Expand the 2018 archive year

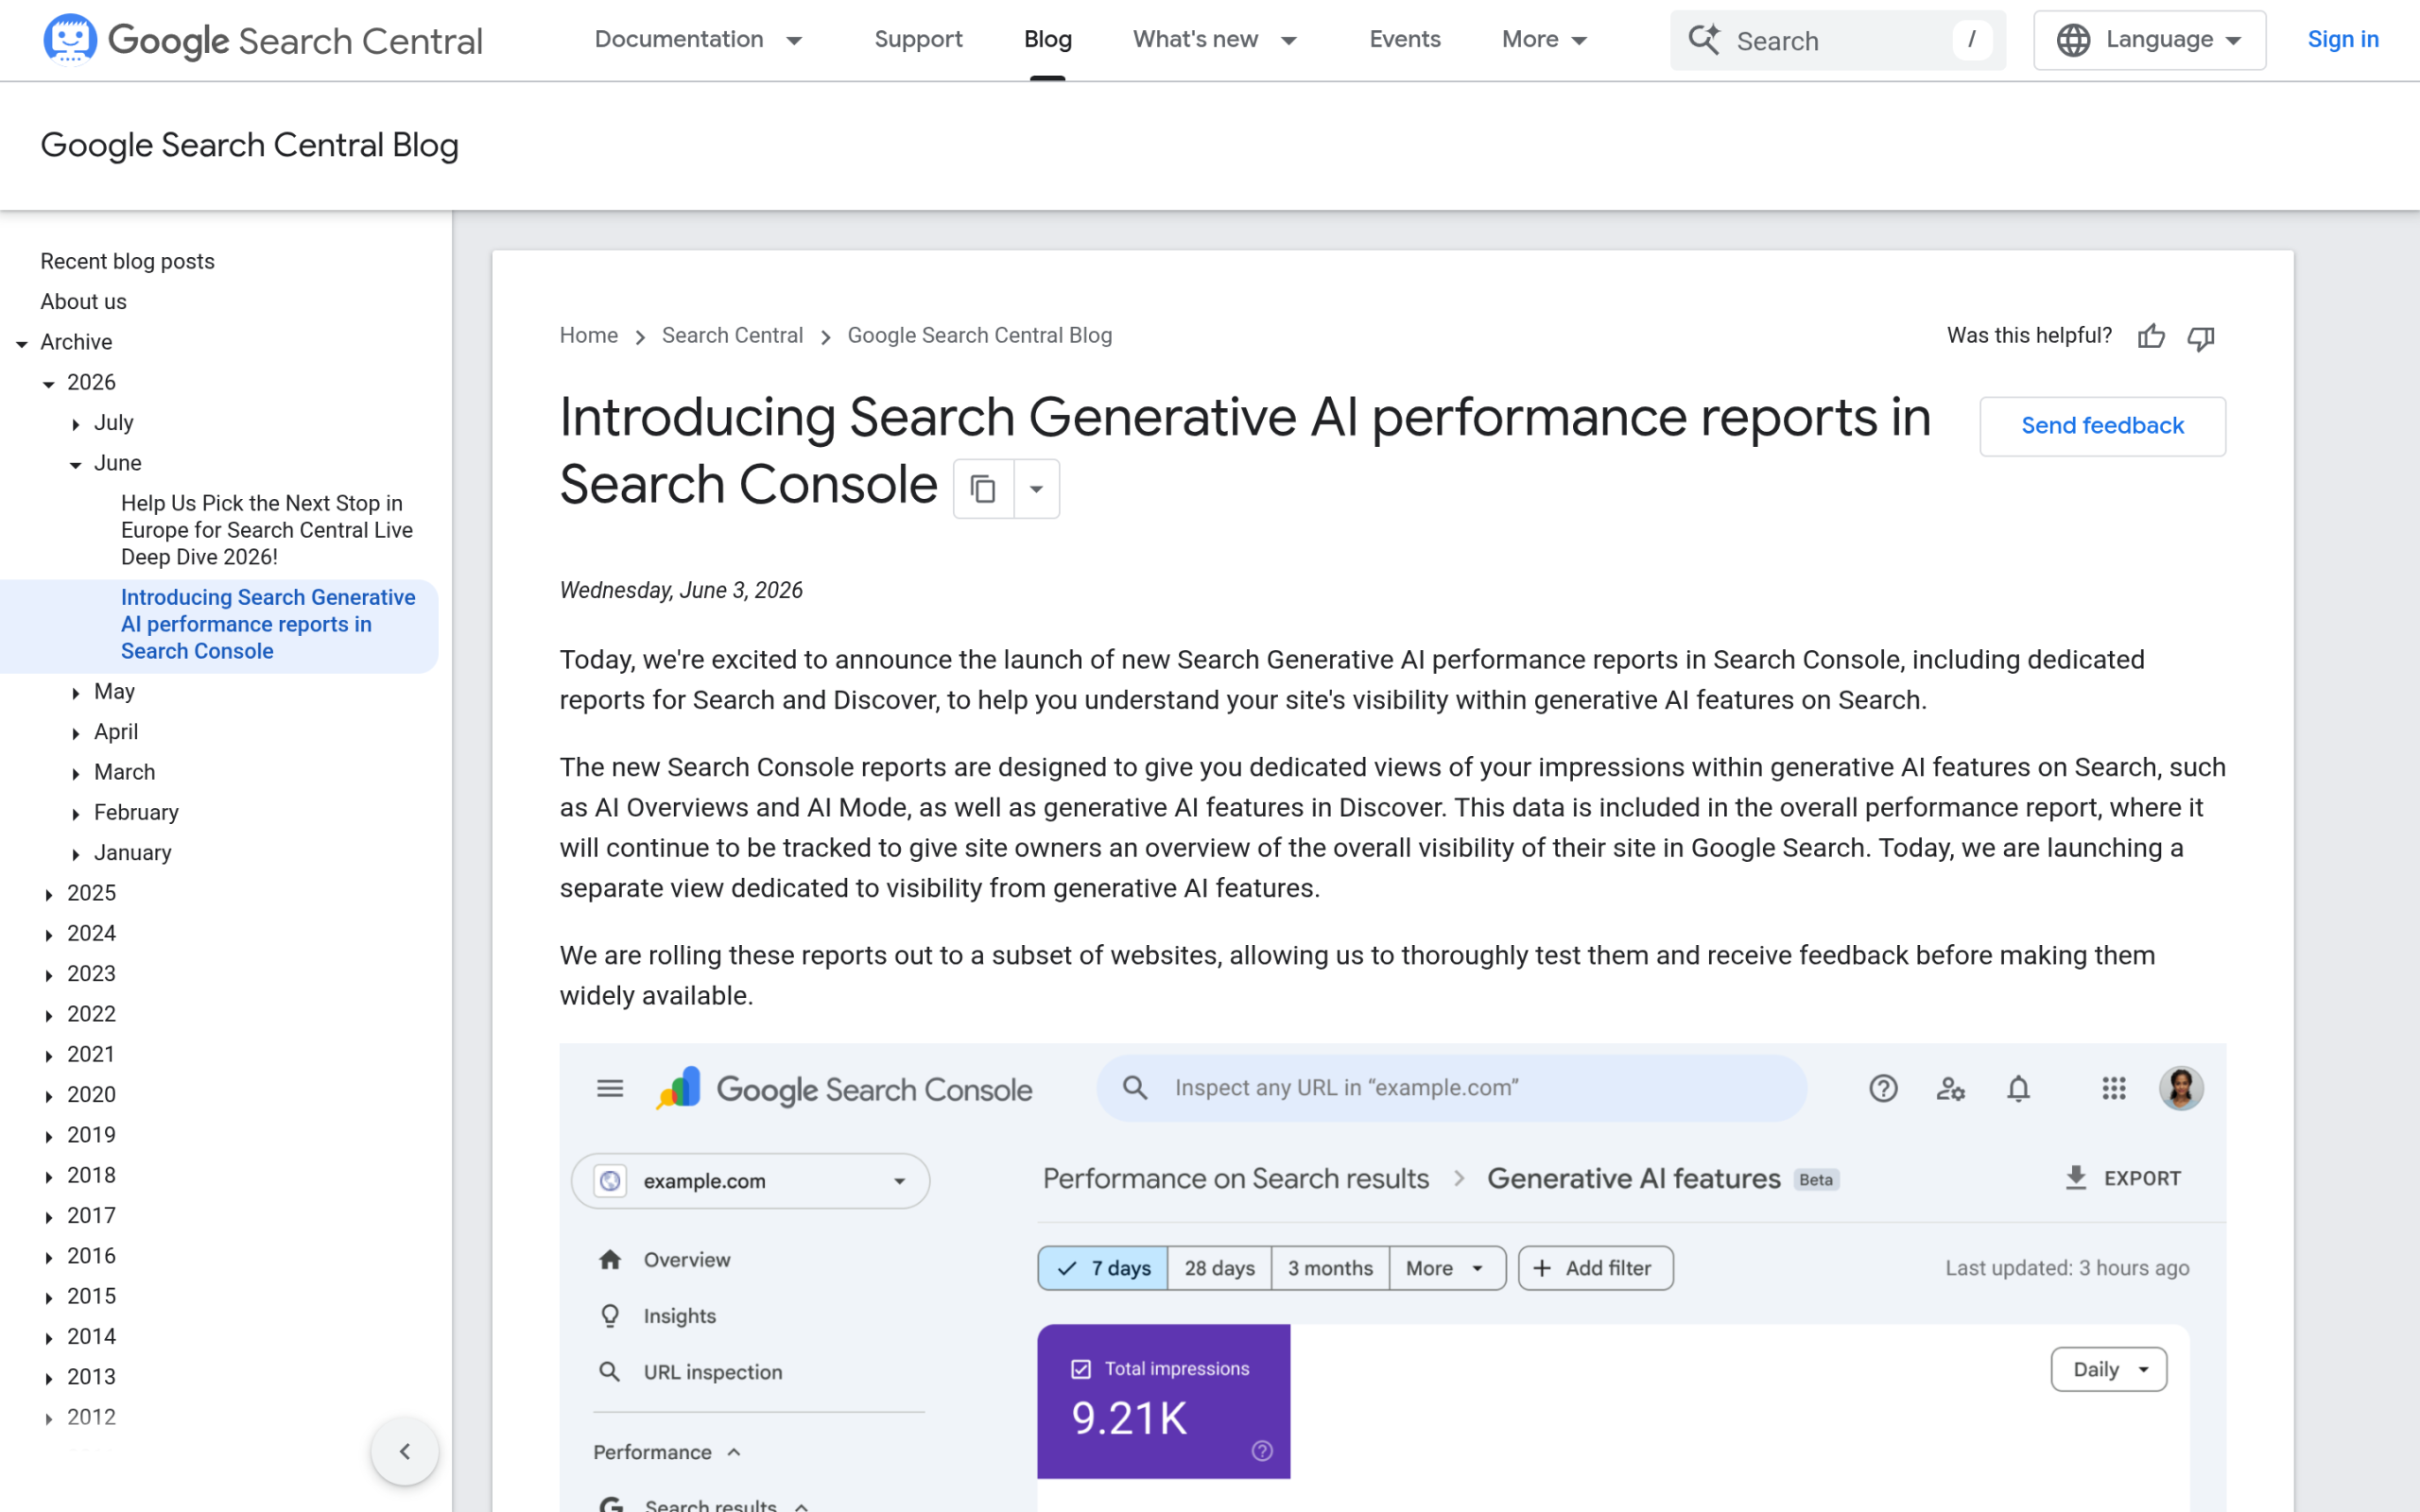tap(49, 1177)
